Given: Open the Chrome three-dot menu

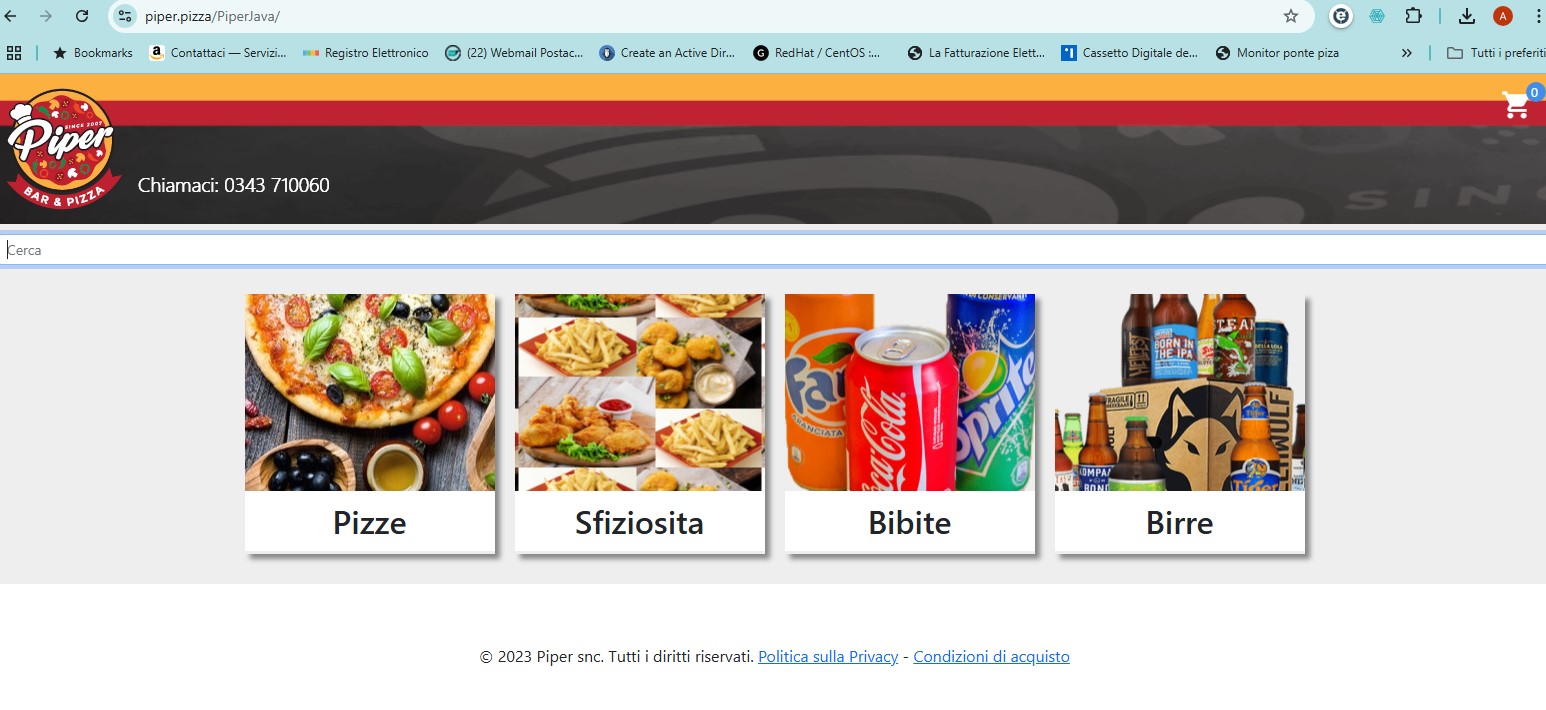Looking at the screenshot, I should coord(1538,16).
